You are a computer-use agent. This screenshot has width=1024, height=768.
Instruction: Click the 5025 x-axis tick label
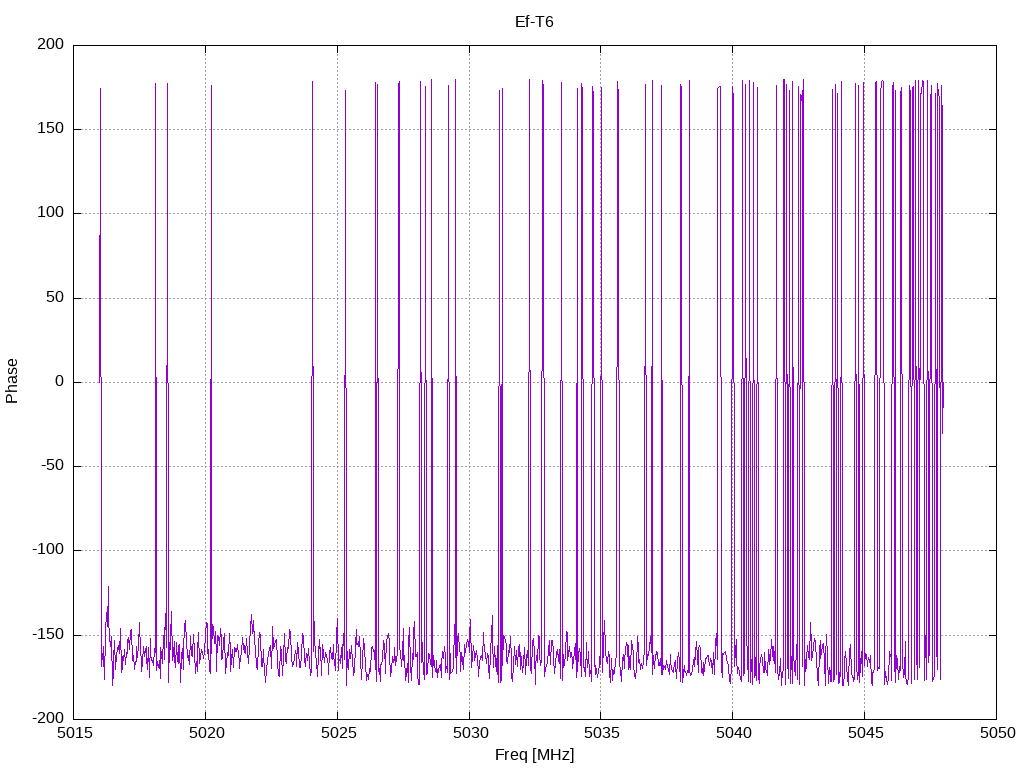click(x=337, y=733)
